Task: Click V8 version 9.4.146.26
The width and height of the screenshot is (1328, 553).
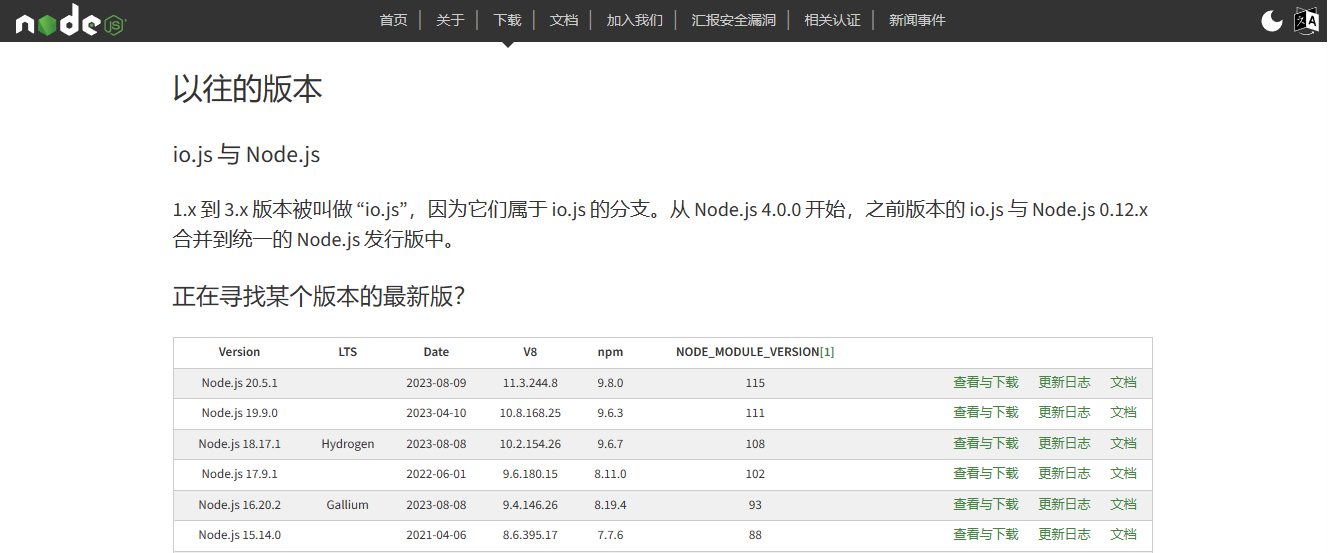Action: tap(530, 505)
